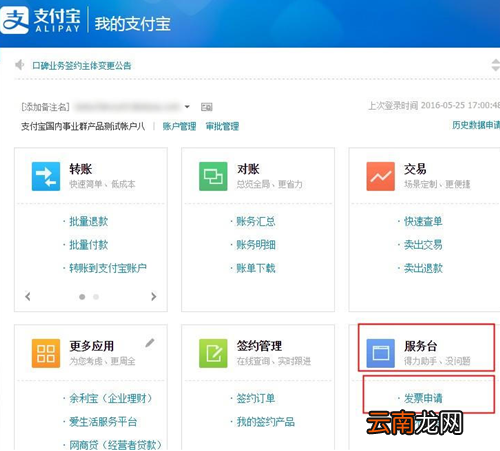Open 余利宝（企业理财）link
The image size is (500, 451).
click(x=111, y=398)
